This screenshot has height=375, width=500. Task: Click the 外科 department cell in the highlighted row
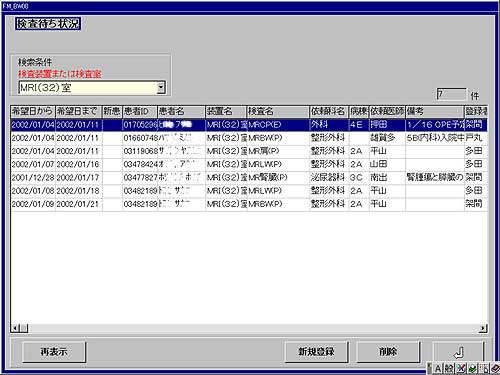pyautogui.click(x=329, y=125)
